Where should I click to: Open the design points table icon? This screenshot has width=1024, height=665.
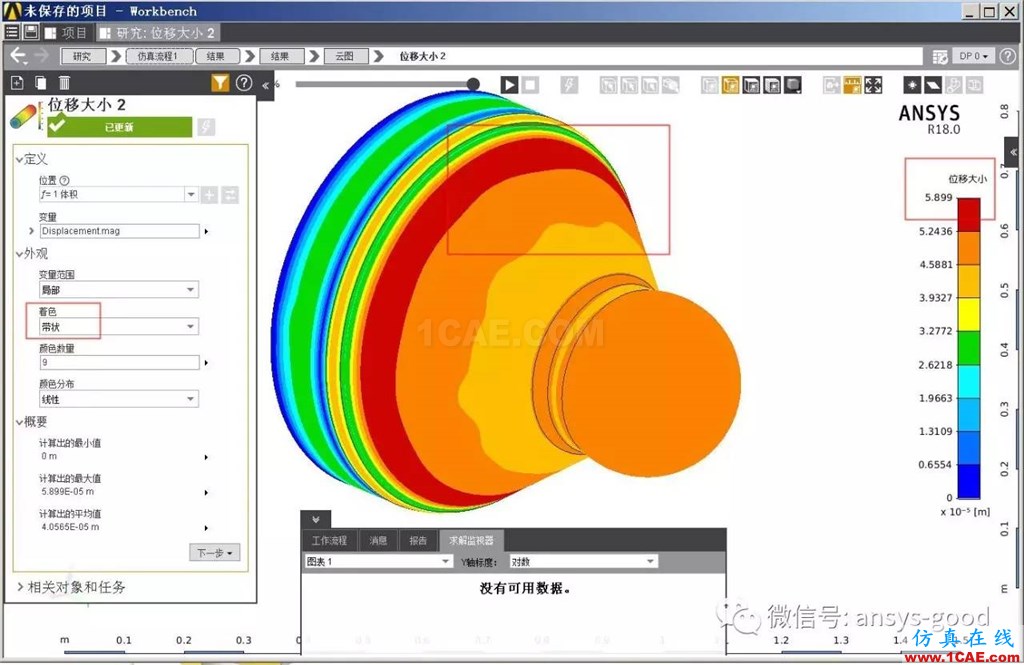click(940, 57)
